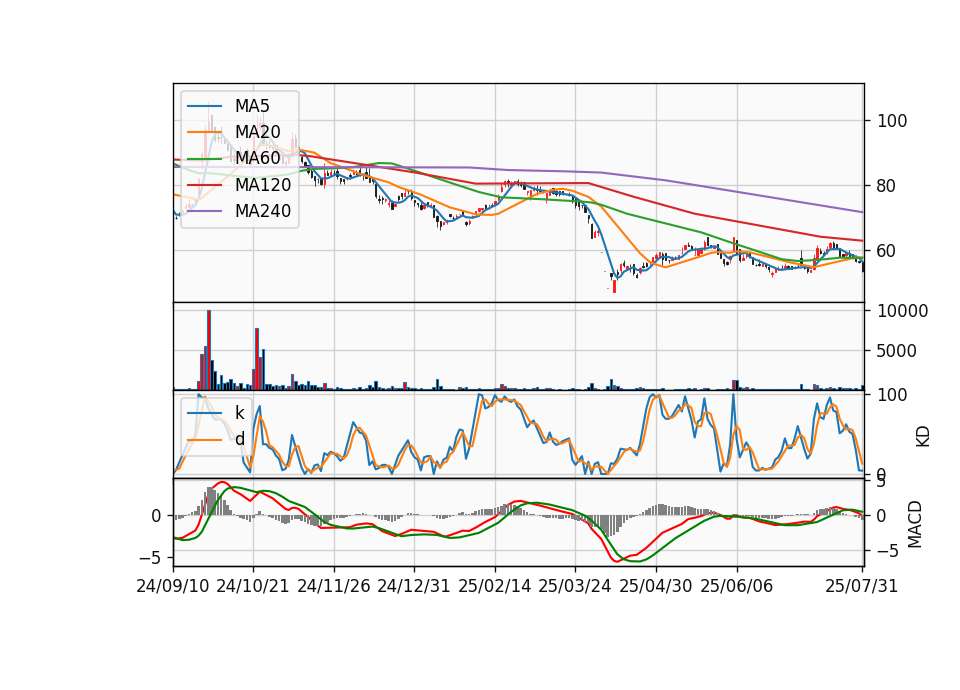Click the 24/10/21 date axis label
960x690 pixels.
(253, 586)
